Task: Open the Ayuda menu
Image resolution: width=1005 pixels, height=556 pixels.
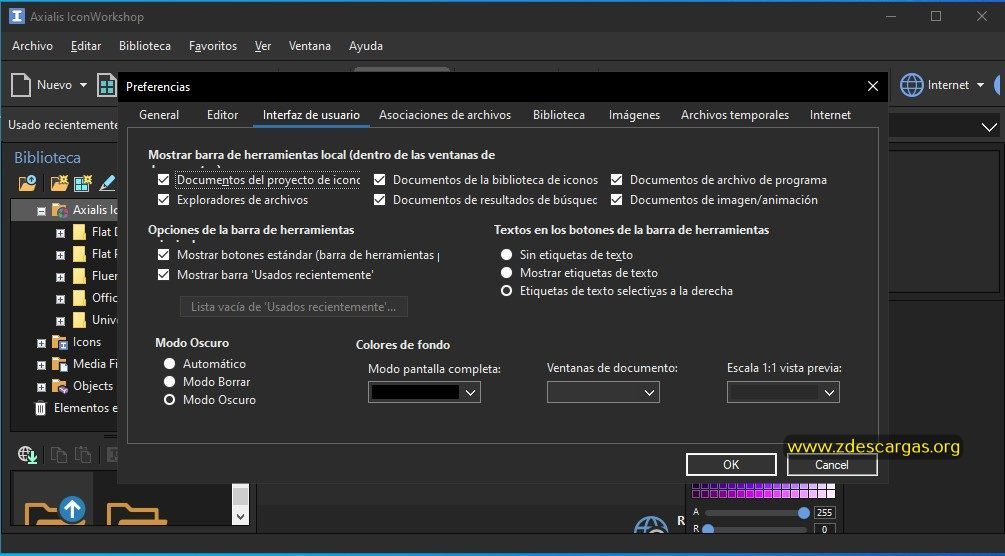Action: (365, 46)
